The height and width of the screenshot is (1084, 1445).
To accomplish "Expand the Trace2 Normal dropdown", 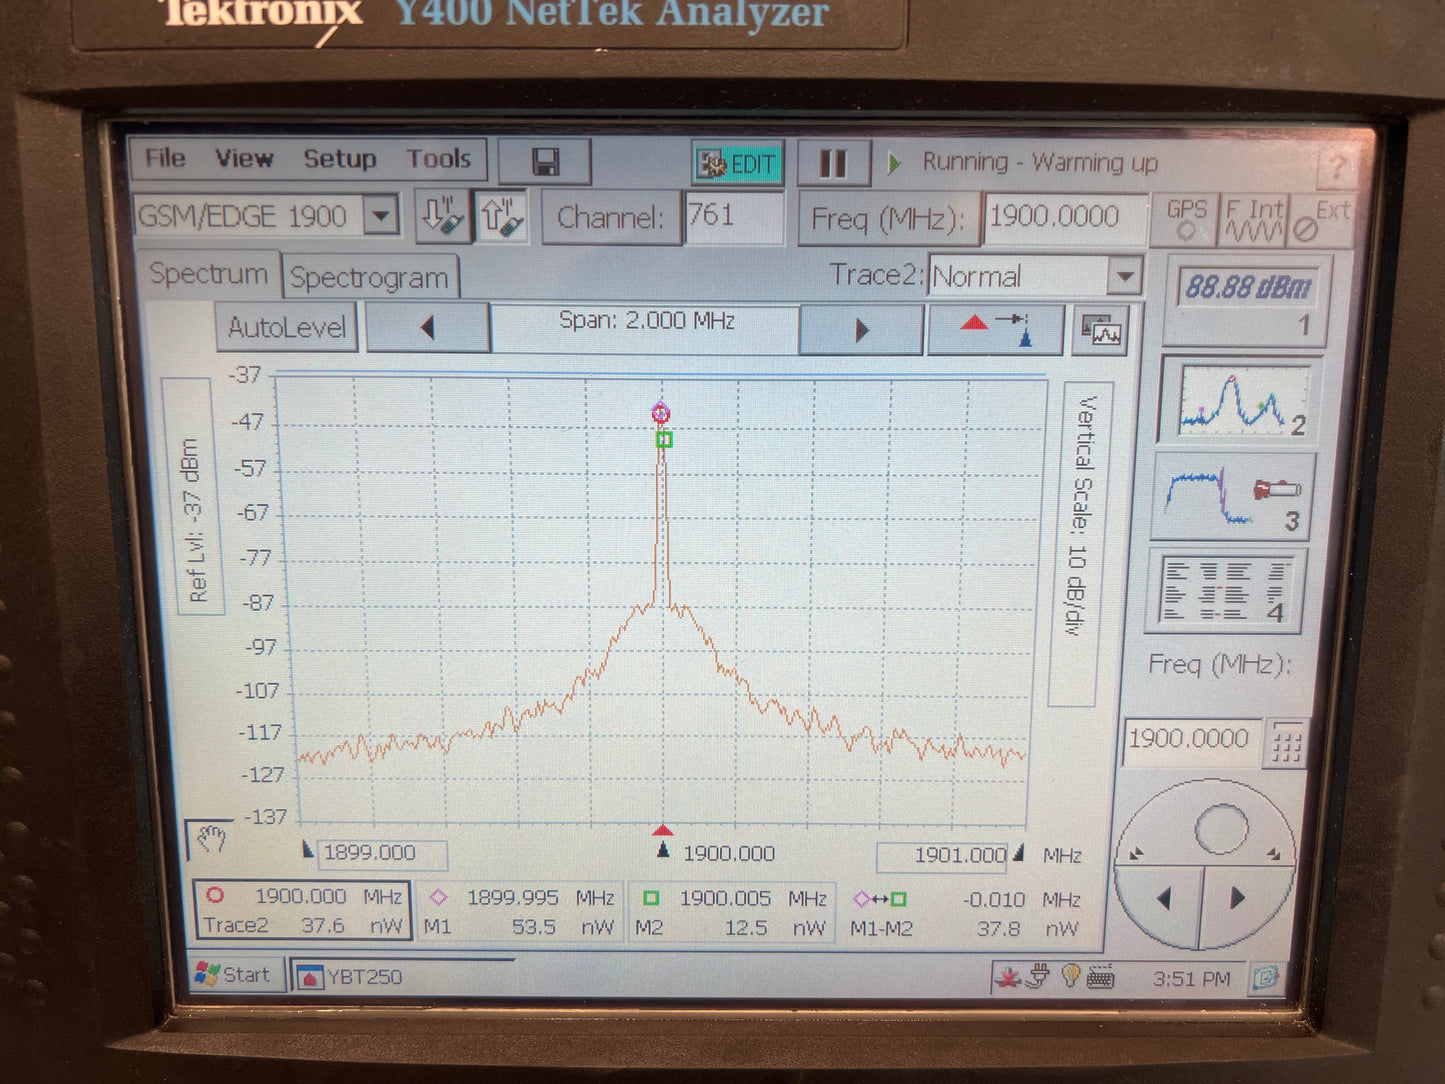I will point(1125,276).
